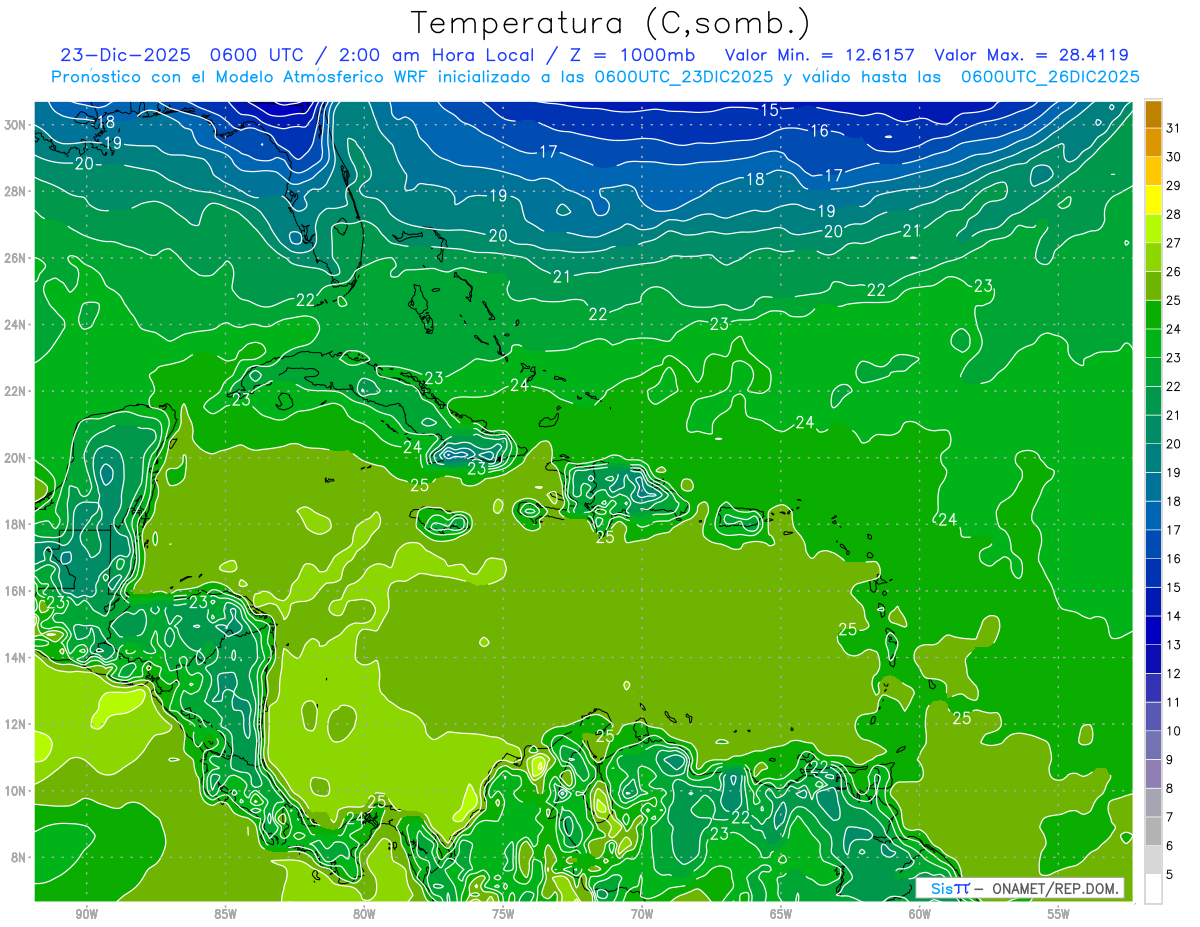Click the color bar label 11

coord(1174,702)
